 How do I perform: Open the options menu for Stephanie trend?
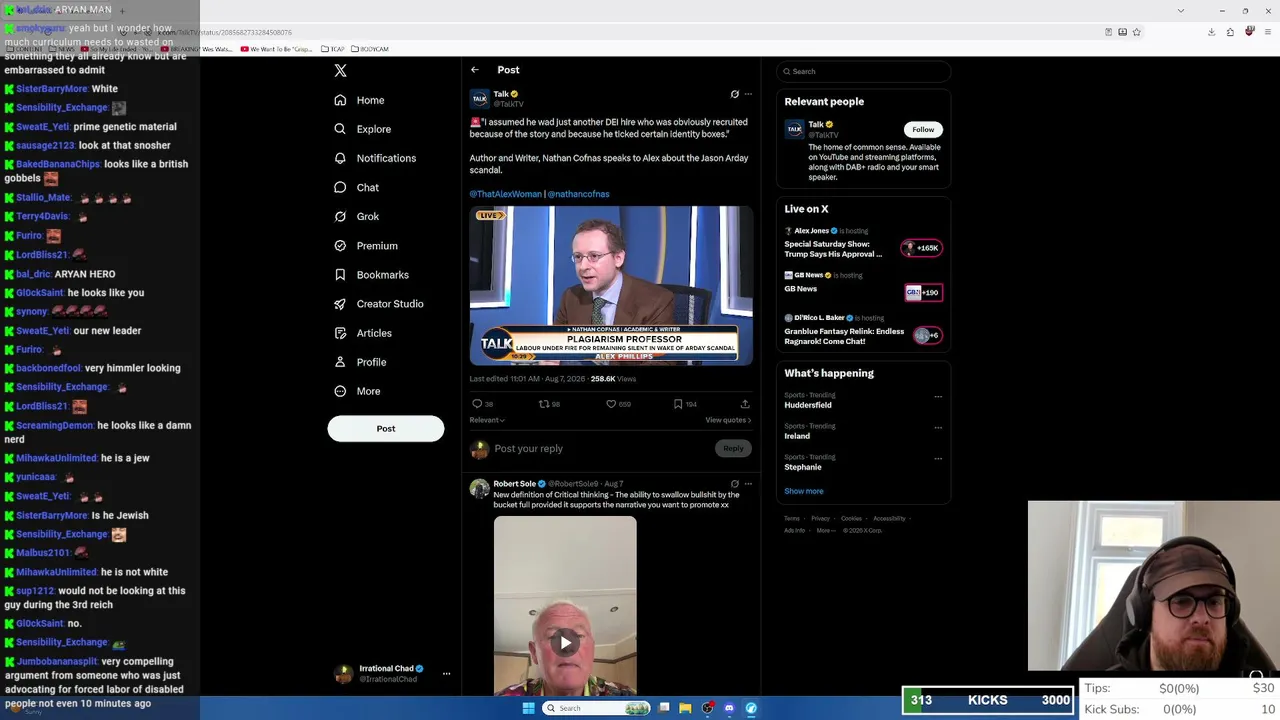pyautogui.click(x=938, y=459)
